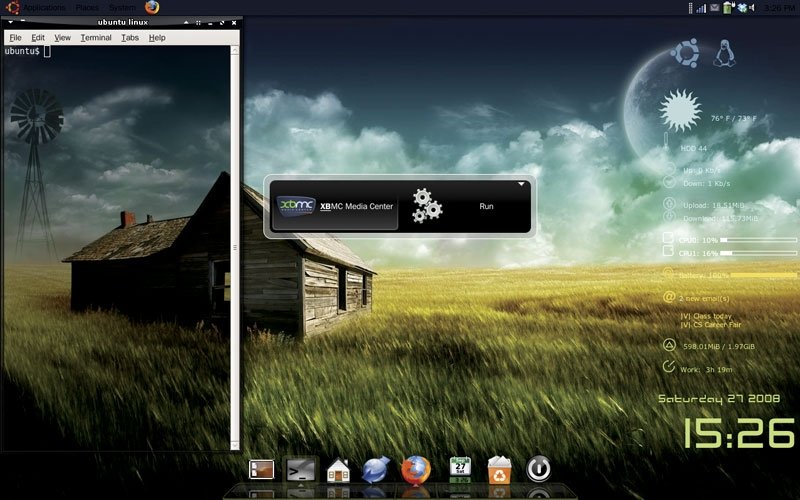
Task: Click the '598.01MiB / 1.97GiB' memory text
Action: coord(718,346)
